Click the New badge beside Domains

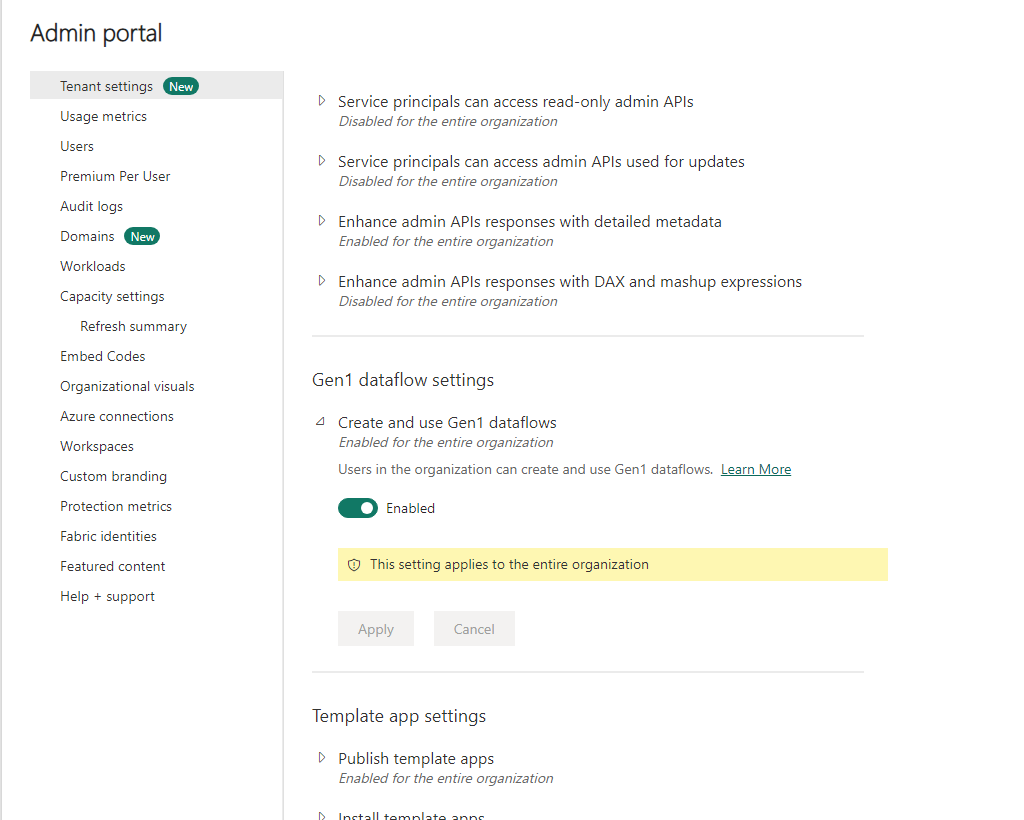point(142,236)
